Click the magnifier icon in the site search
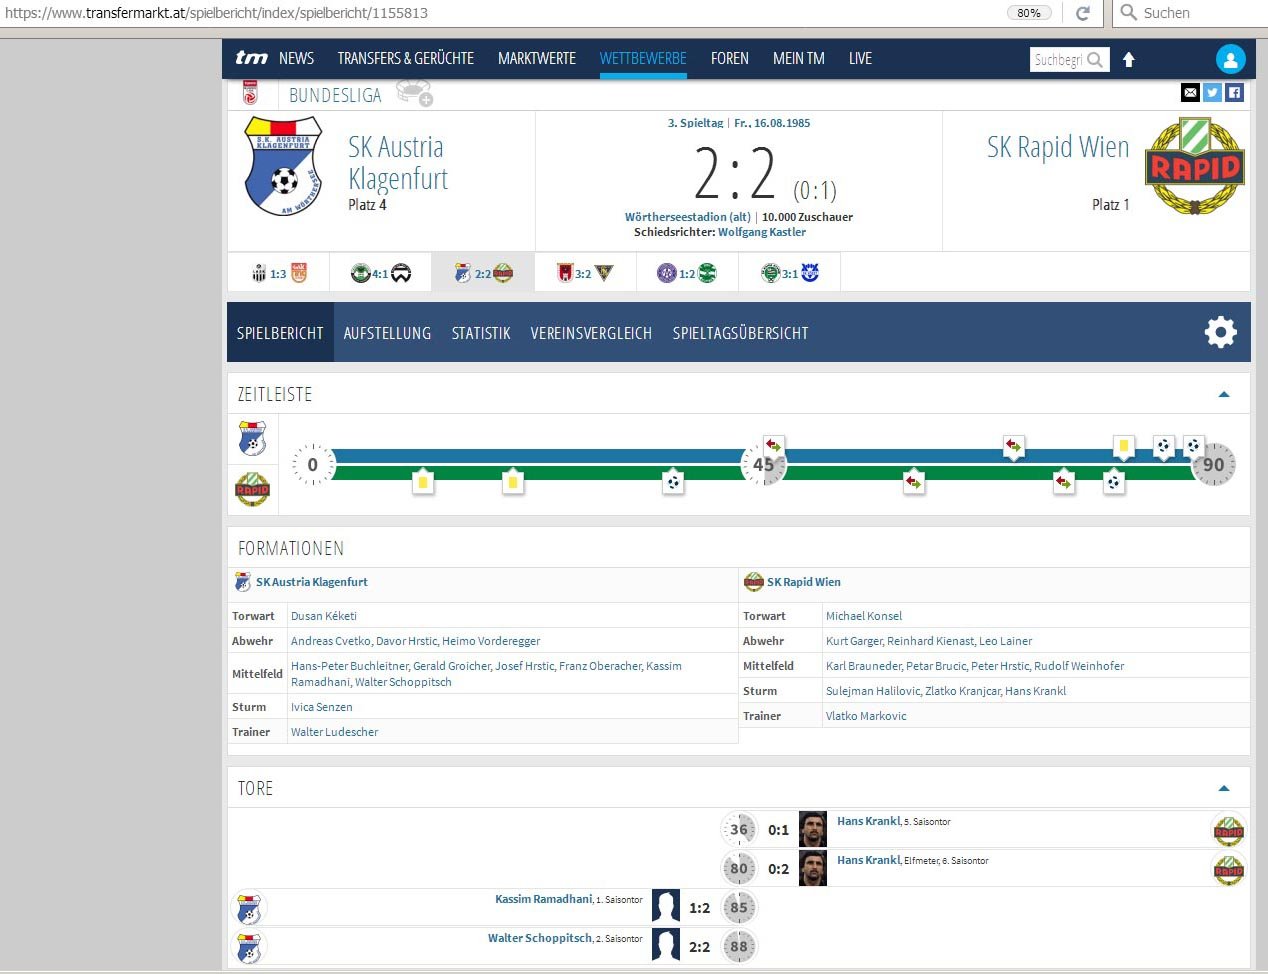The width and height of the screenshot is (1268, 974). point(1095,60)
